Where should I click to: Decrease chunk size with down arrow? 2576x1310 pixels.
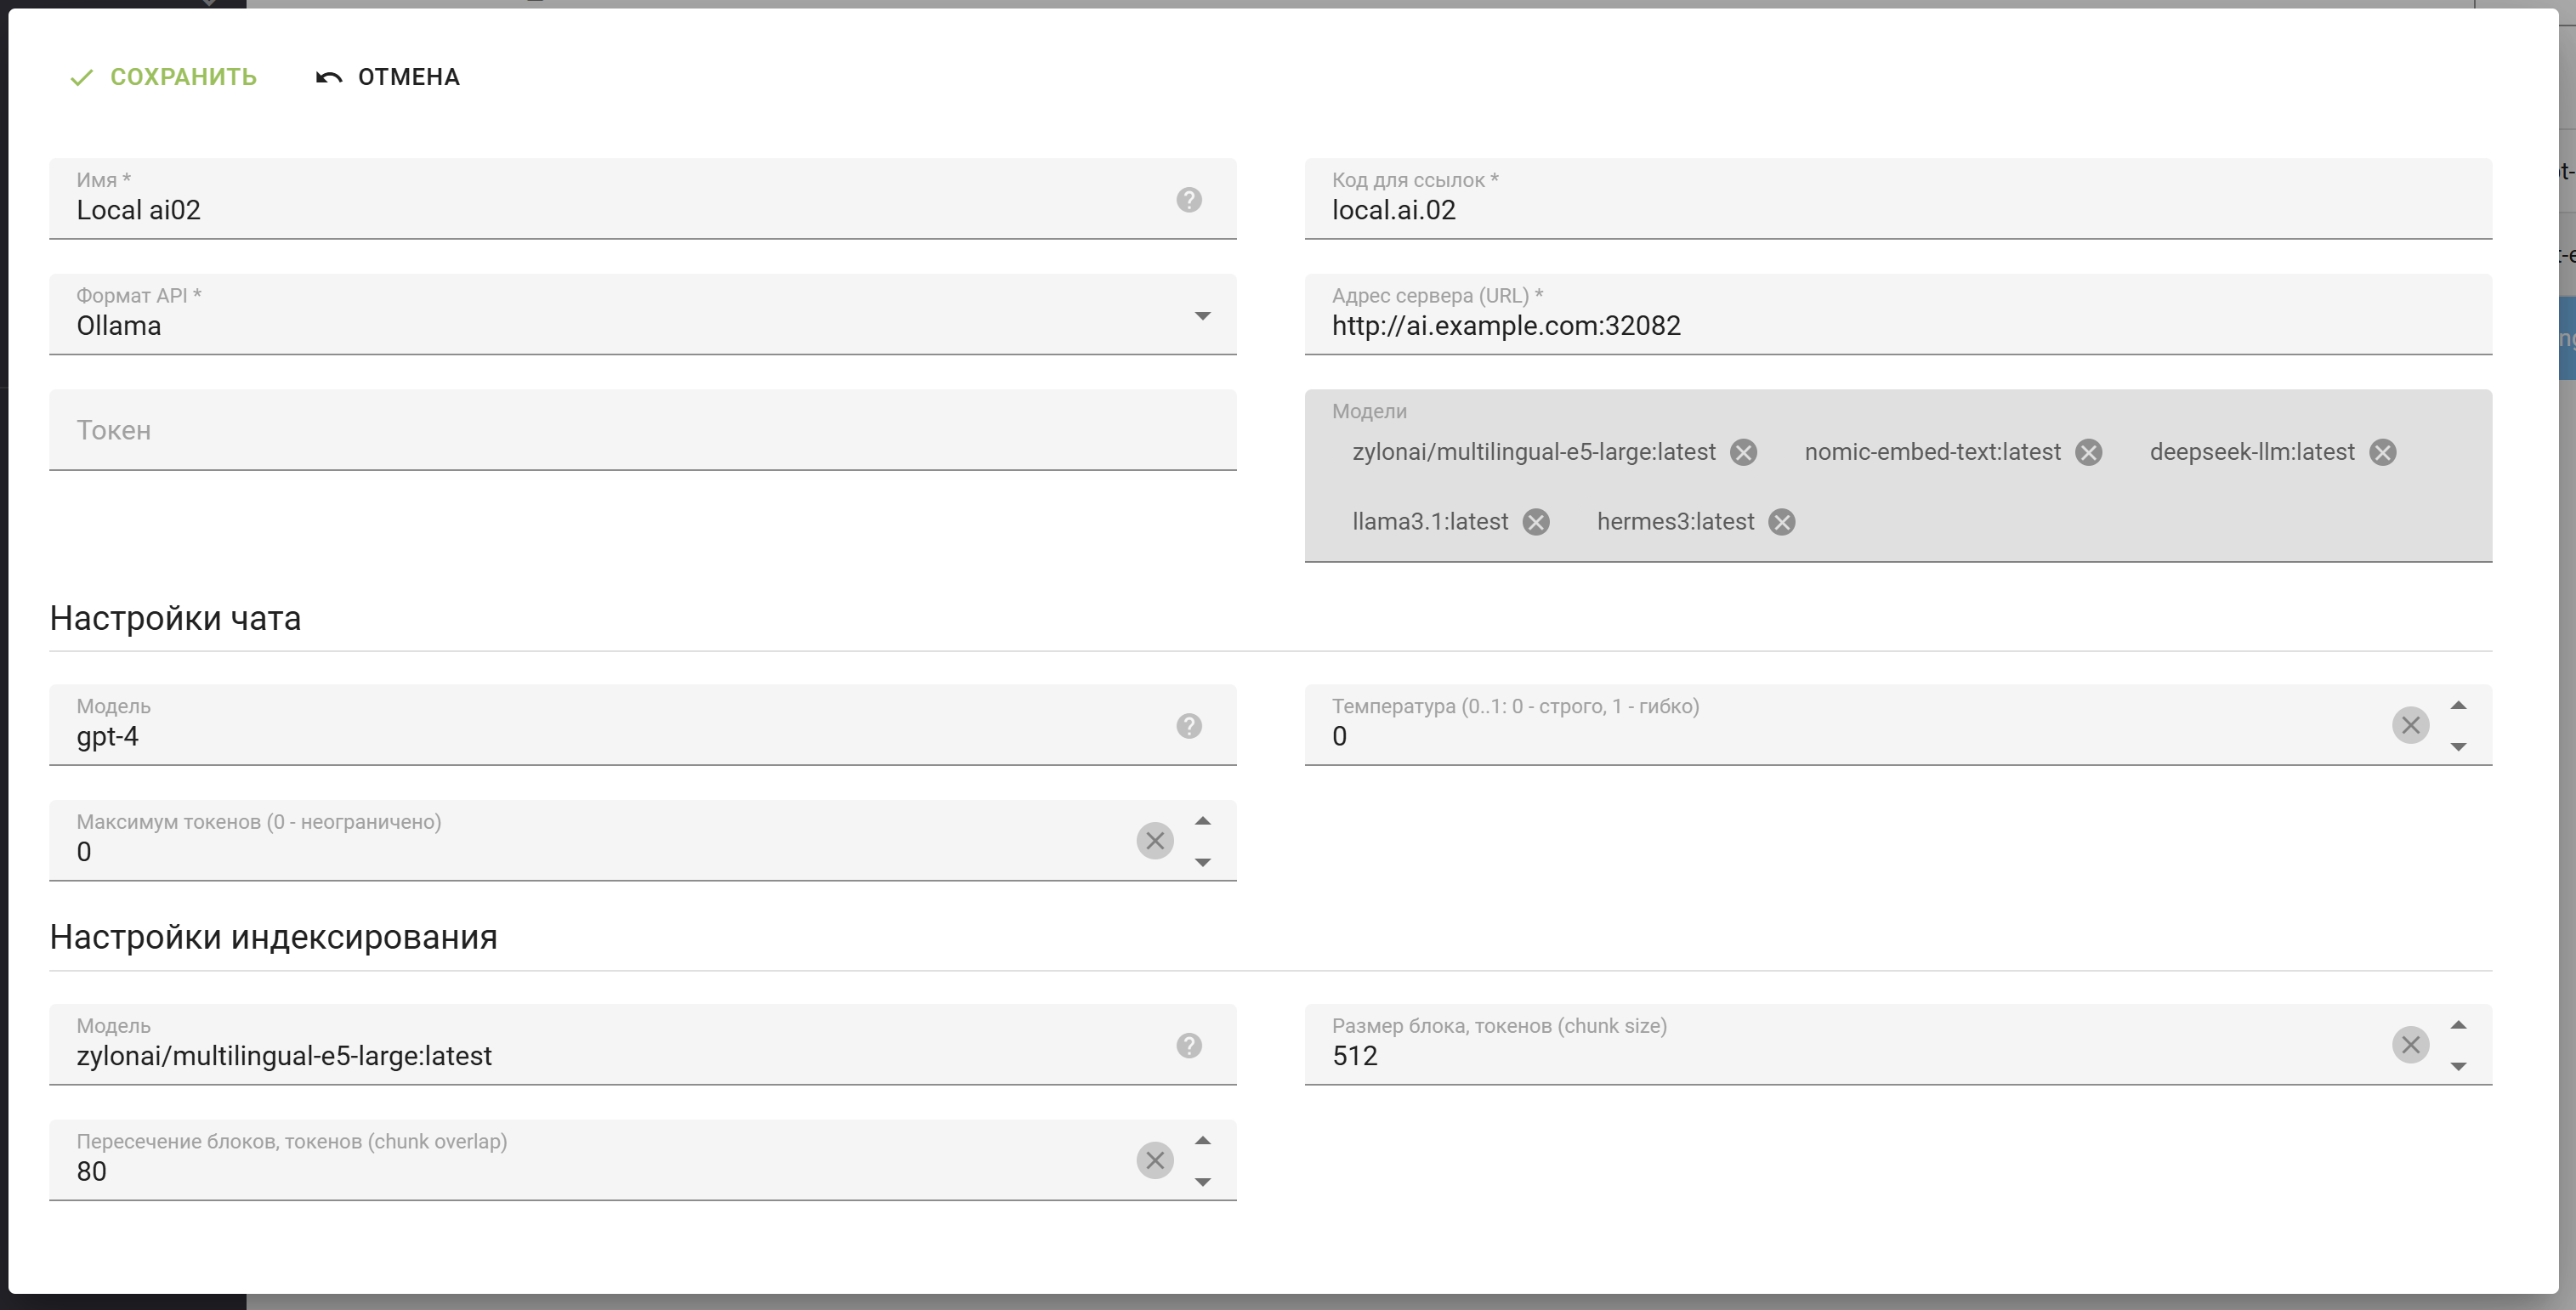(x=2458, y=1067)
